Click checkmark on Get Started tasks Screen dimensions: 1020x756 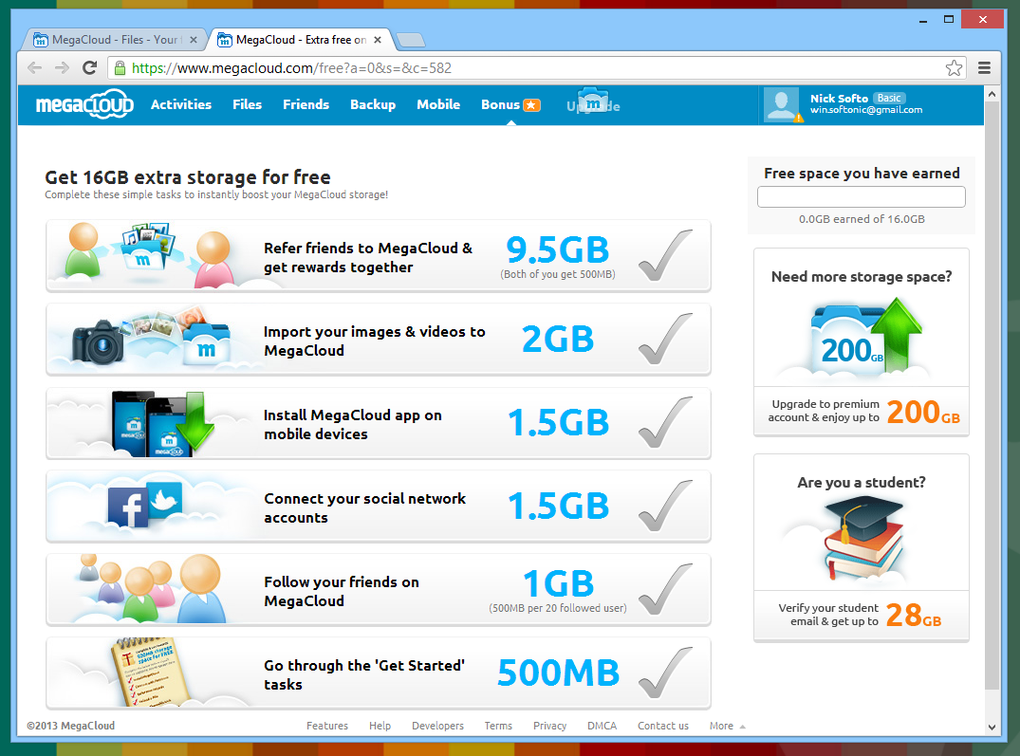pos(665,672)
